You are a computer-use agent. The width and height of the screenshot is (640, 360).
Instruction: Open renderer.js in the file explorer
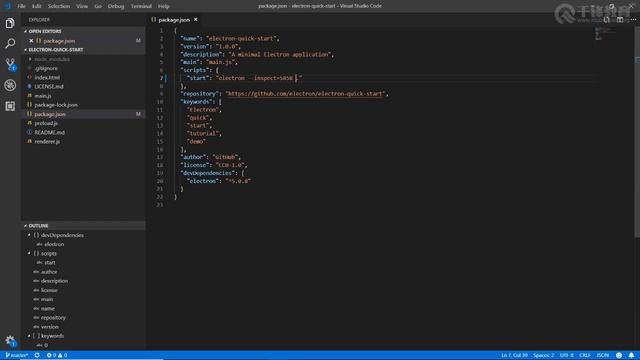pos(47,142)
